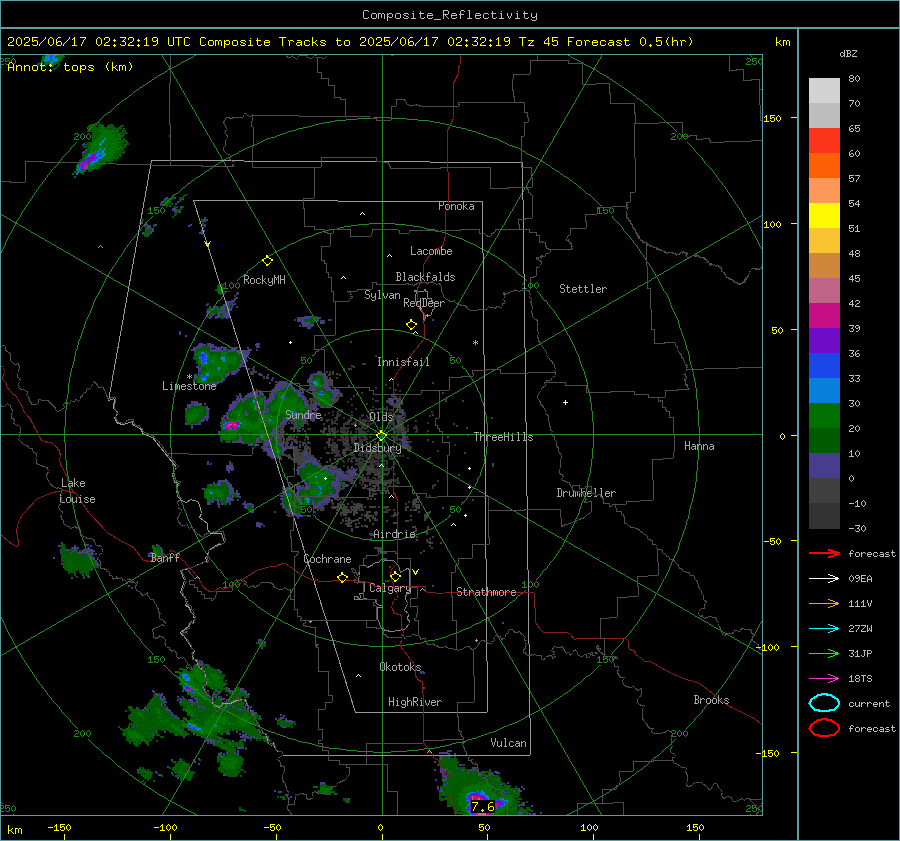This screenshot has height=841, width=900.
Task: Click the purple swatch in dBZ scale
Action: tap(824, 340)
